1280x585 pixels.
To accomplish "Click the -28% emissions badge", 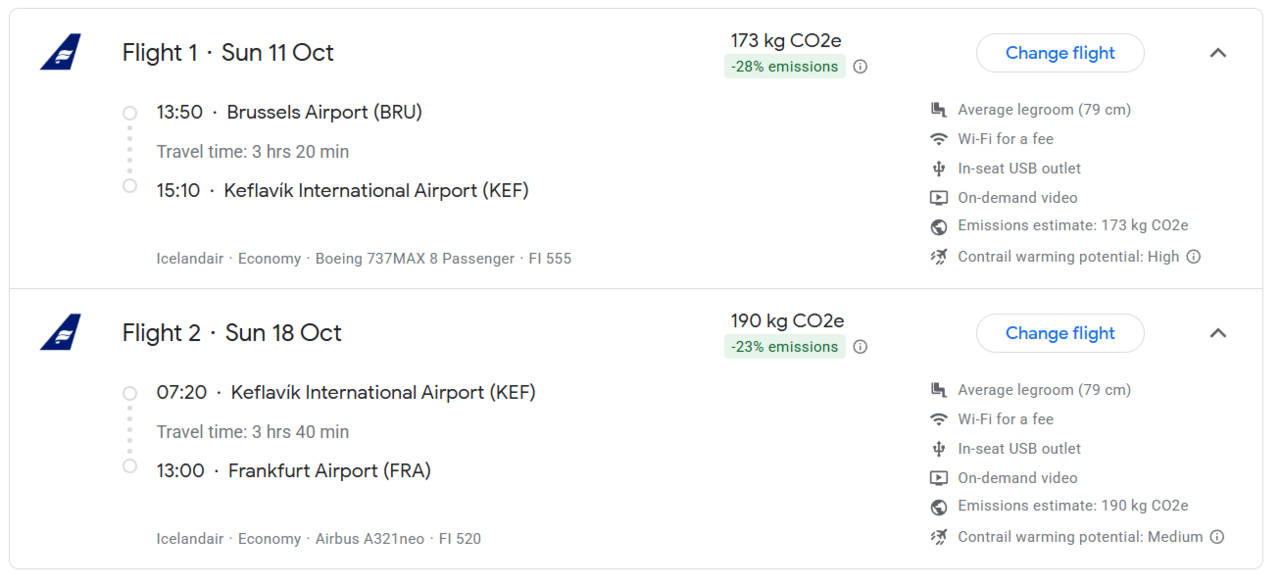I will 785,67.
